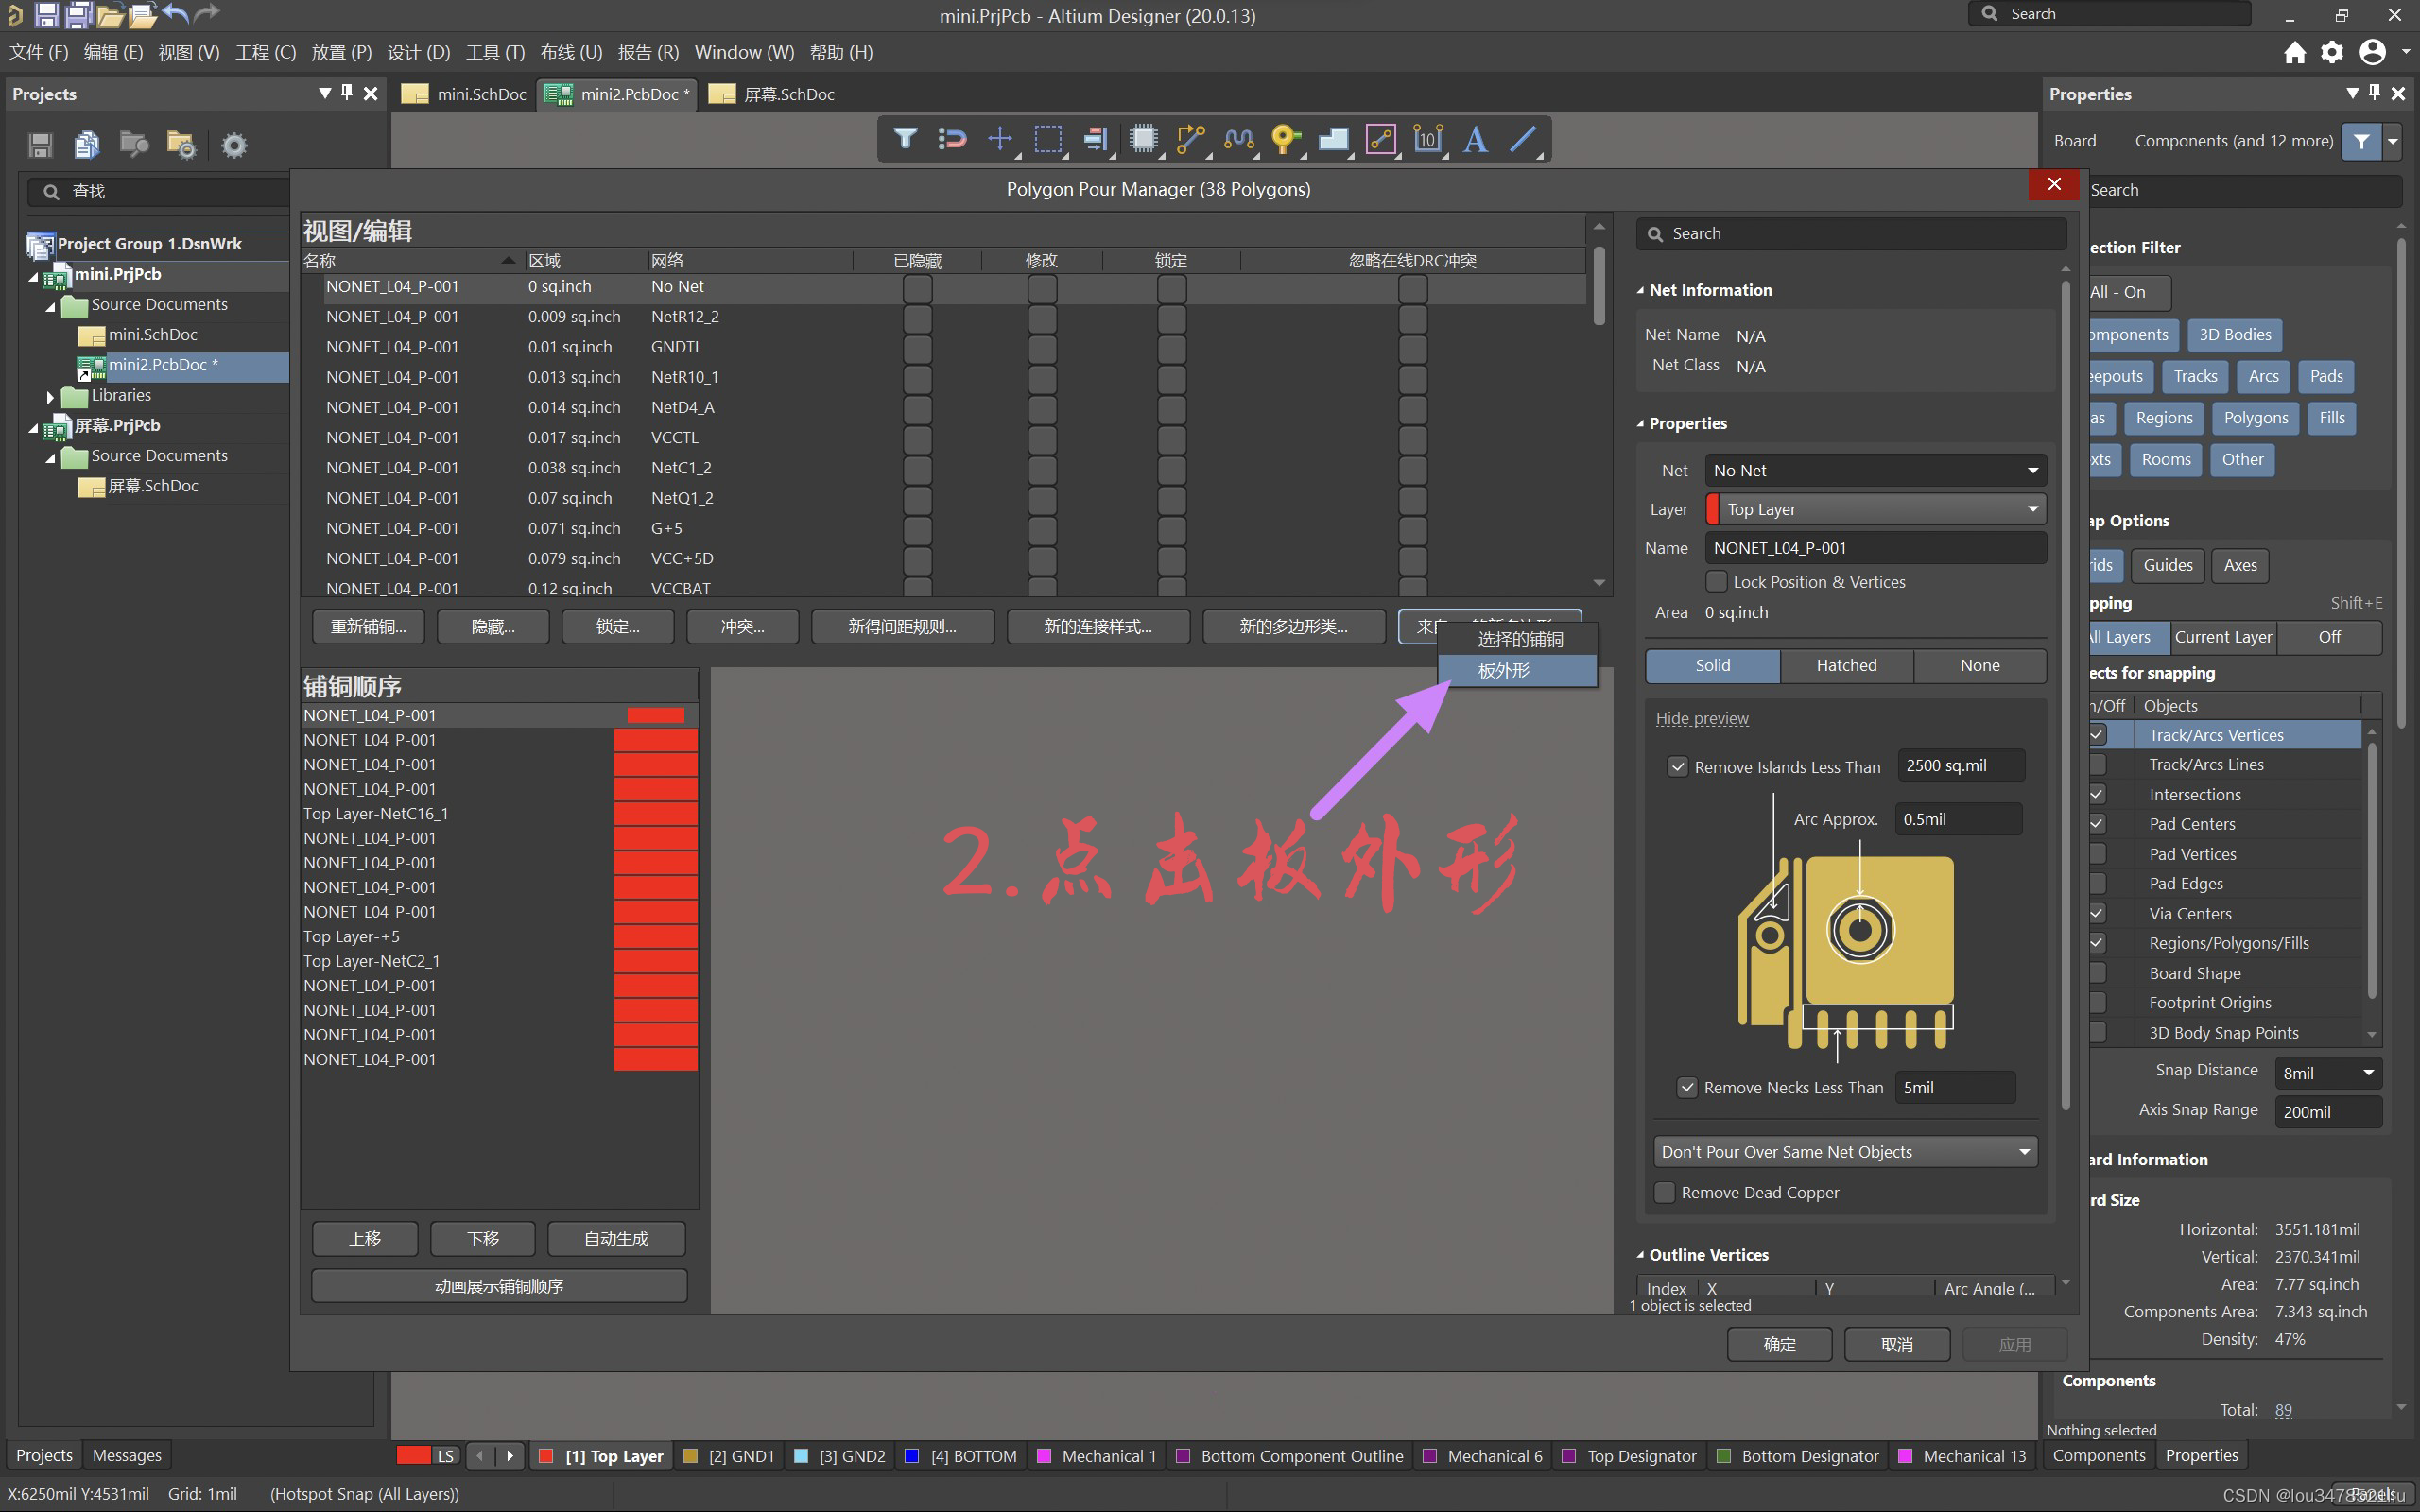Click the filter icon in PCB toolbar

point(905,139)
